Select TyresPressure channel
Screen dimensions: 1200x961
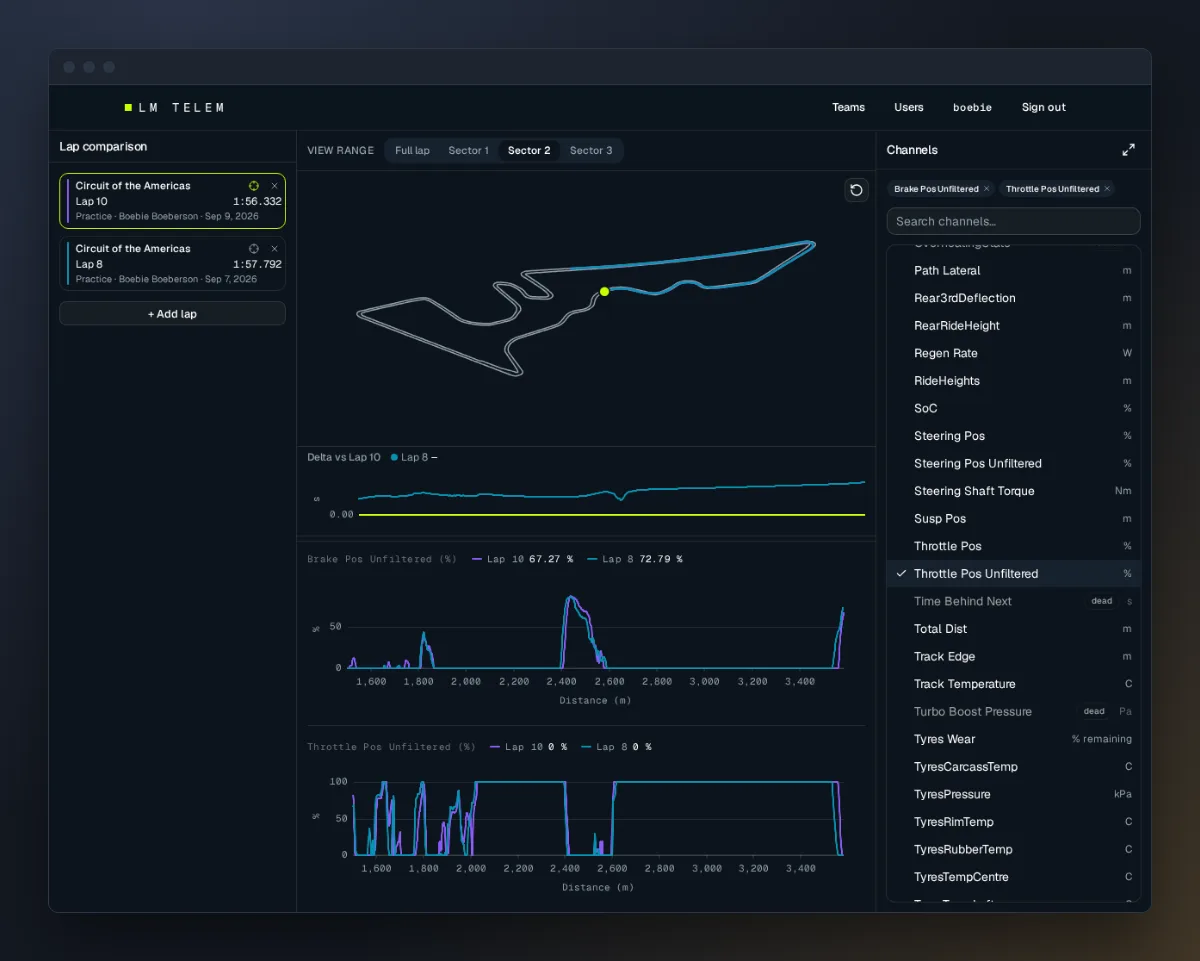(x=1013, y=794)
